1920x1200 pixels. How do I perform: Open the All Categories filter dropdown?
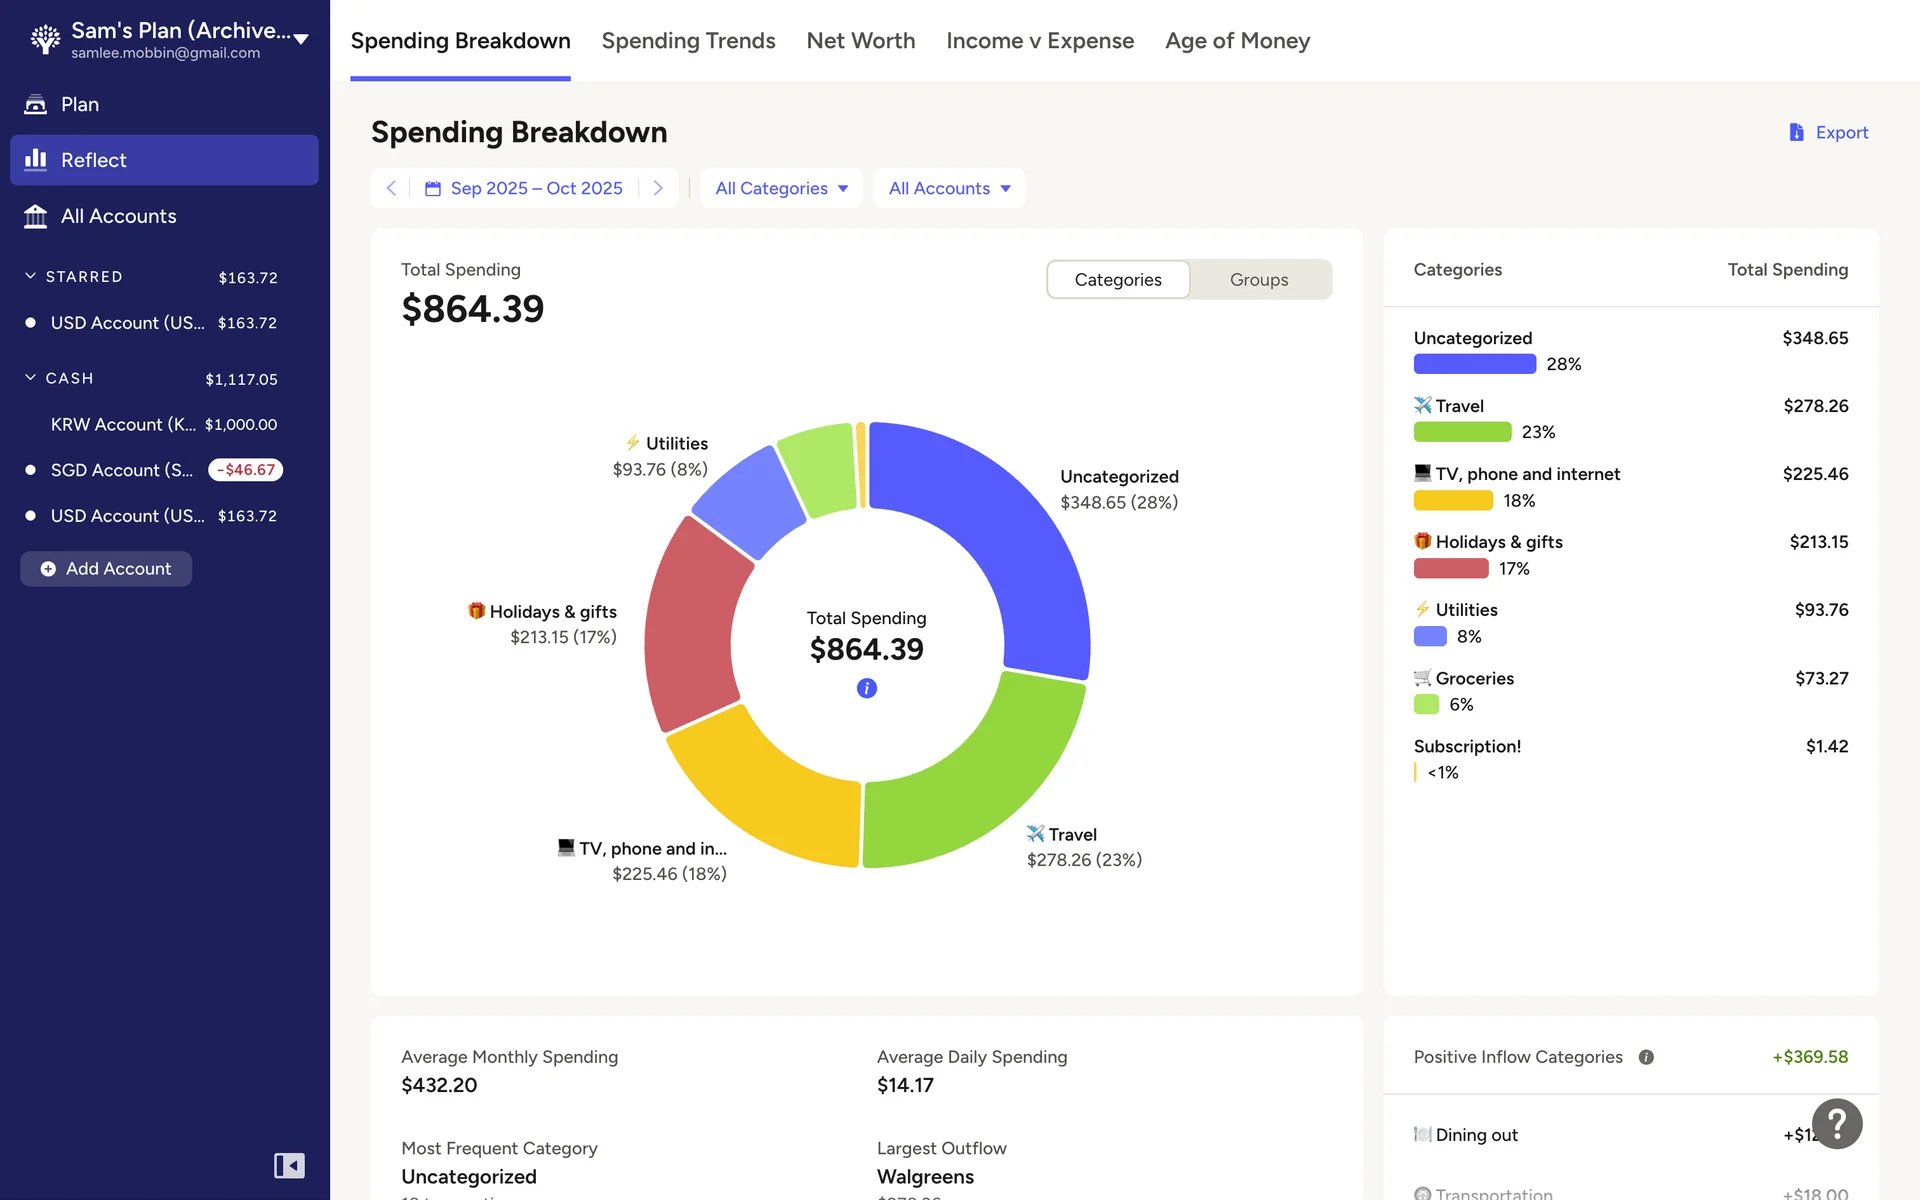coord(781,188)
